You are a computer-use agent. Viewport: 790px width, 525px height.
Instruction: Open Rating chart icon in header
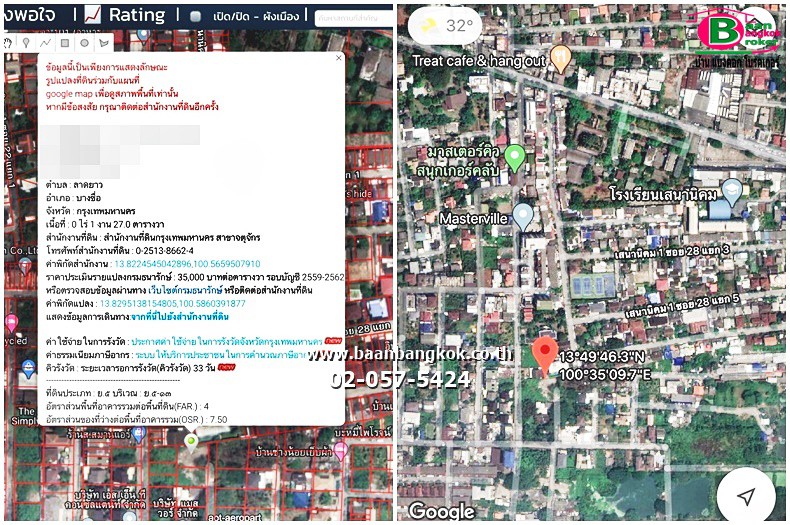click(x=92, y=15)
